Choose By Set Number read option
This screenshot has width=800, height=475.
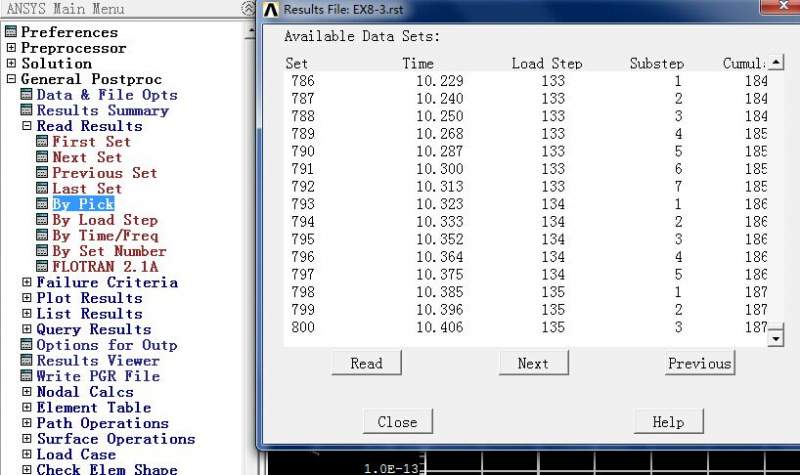pyautogui.click(x=109, y=252)
